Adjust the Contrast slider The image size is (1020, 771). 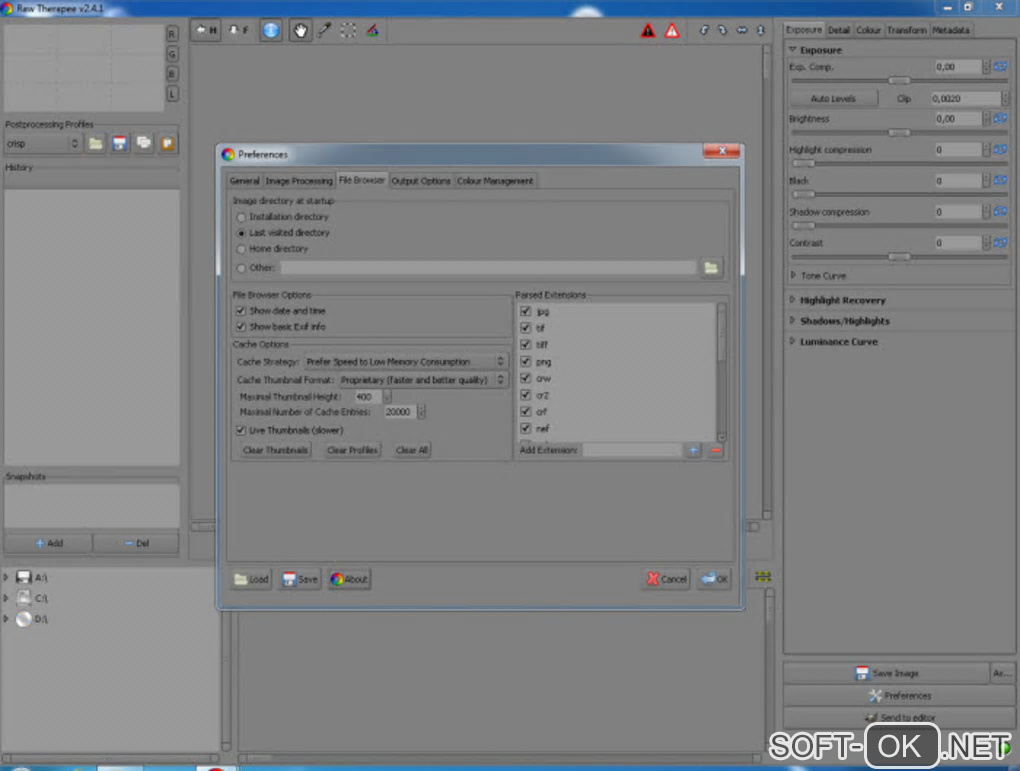pos(899,256)
